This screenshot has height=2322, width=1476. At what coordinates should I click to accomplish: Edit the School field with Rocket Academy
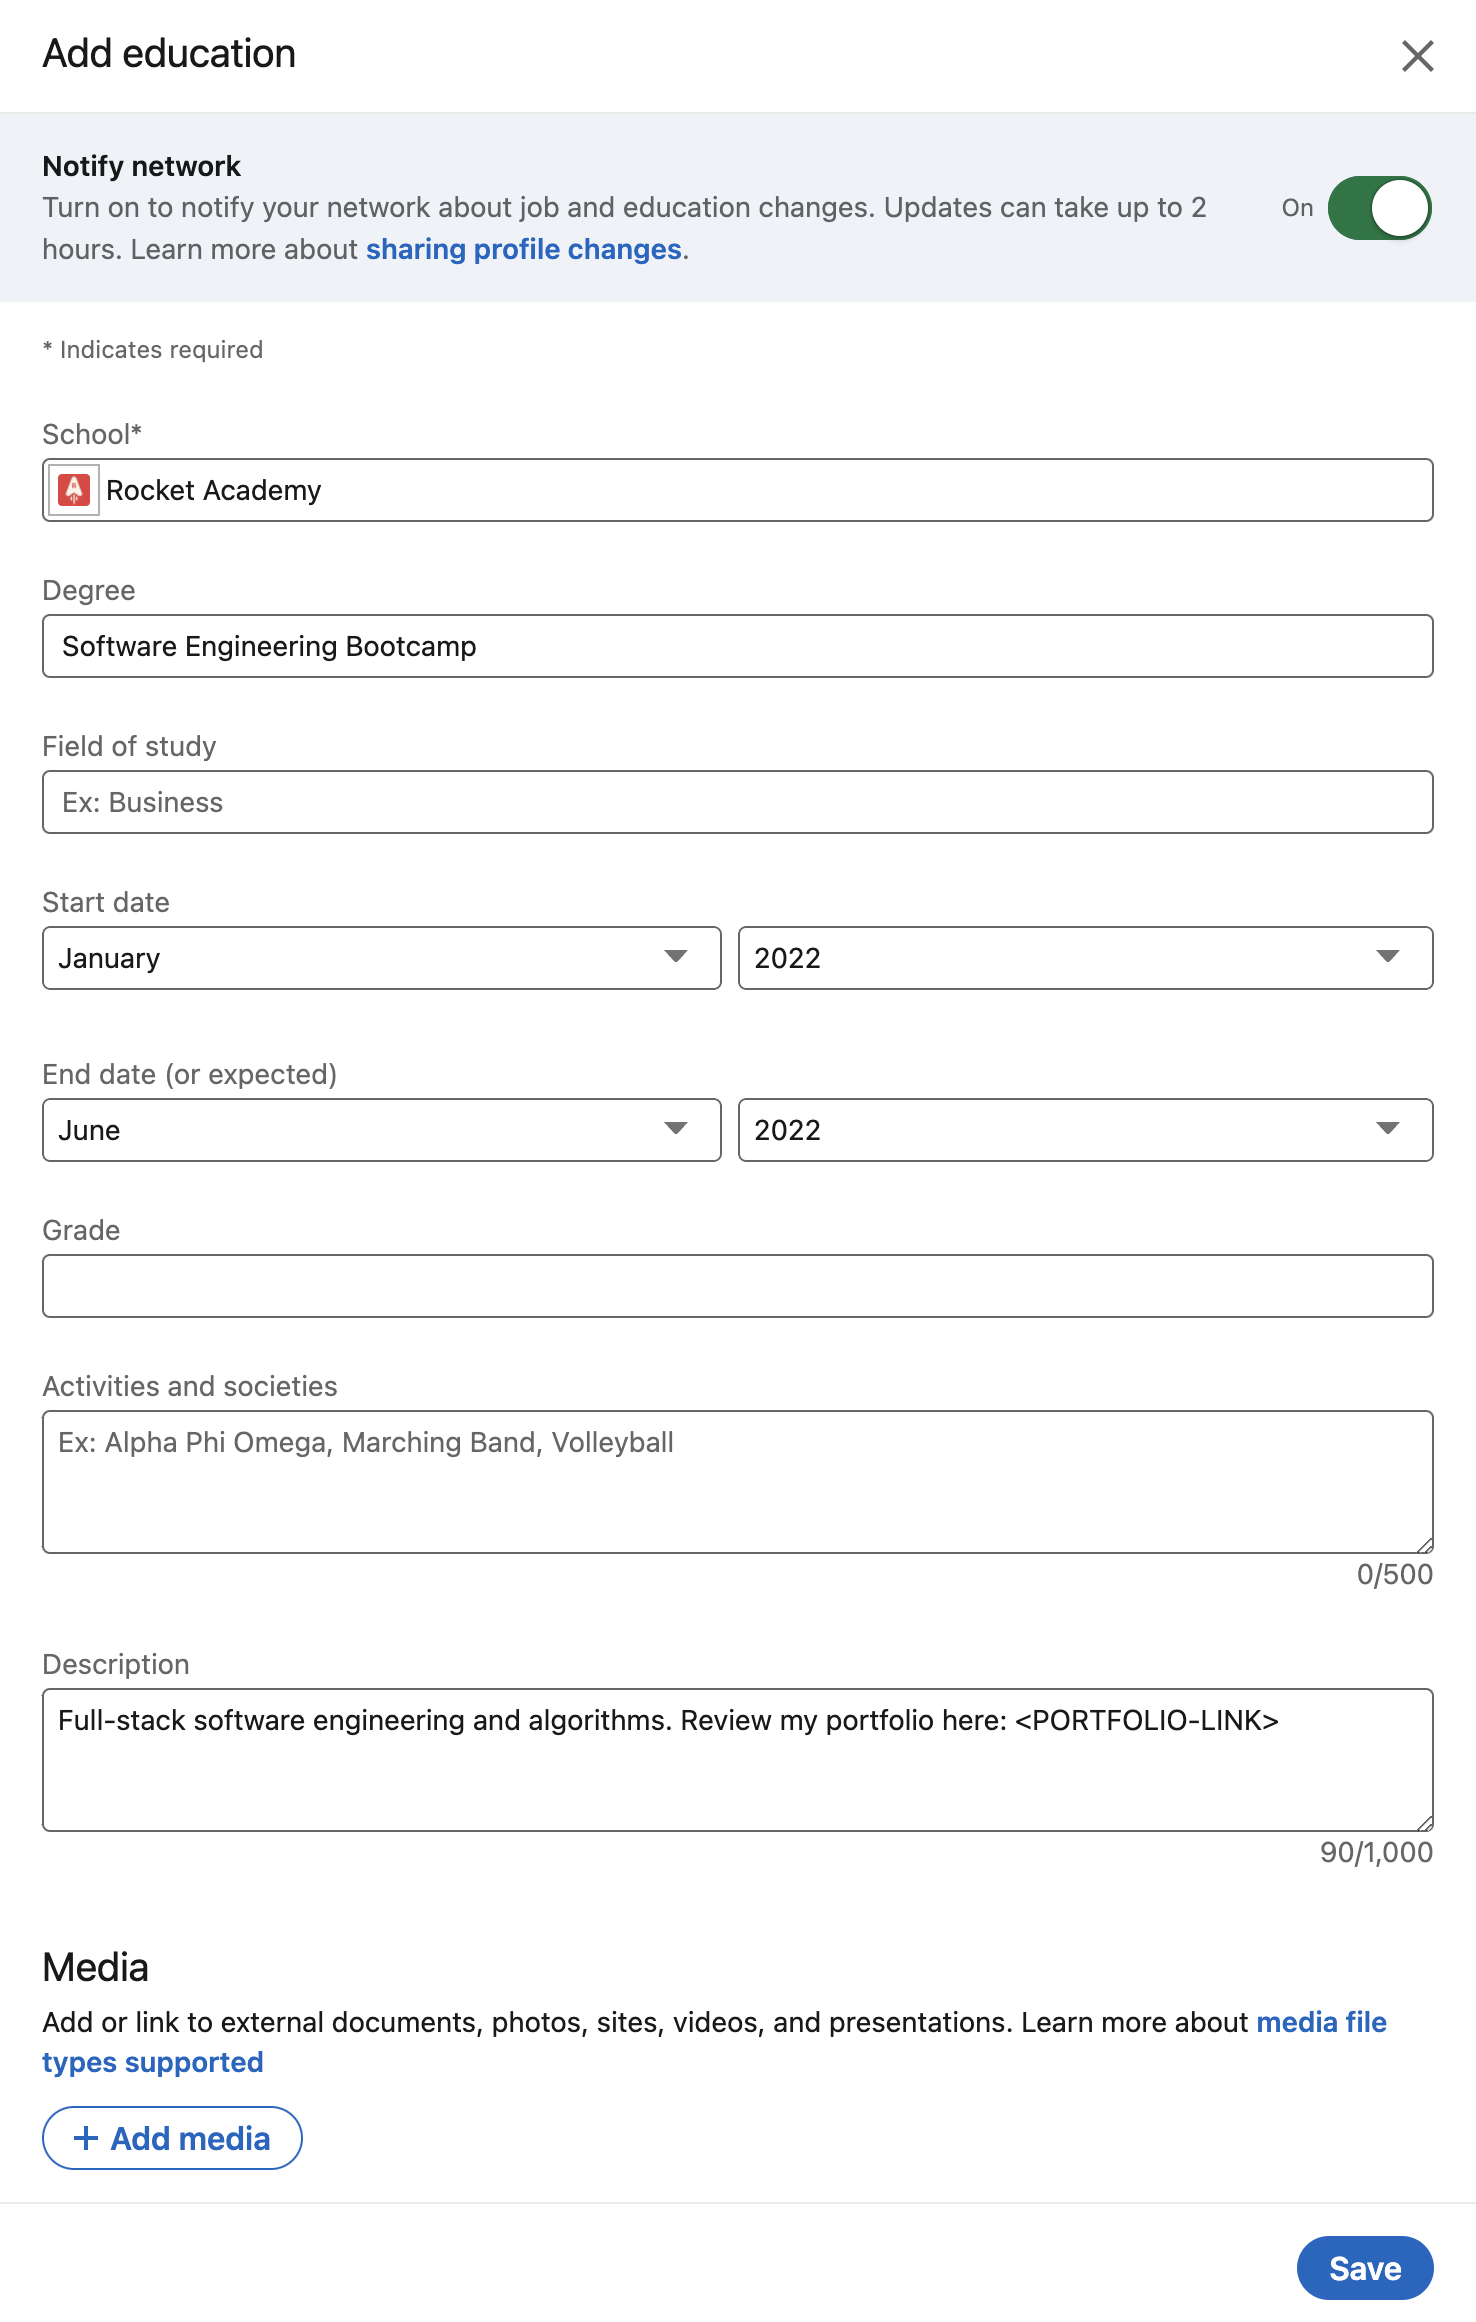coord(760,490)
